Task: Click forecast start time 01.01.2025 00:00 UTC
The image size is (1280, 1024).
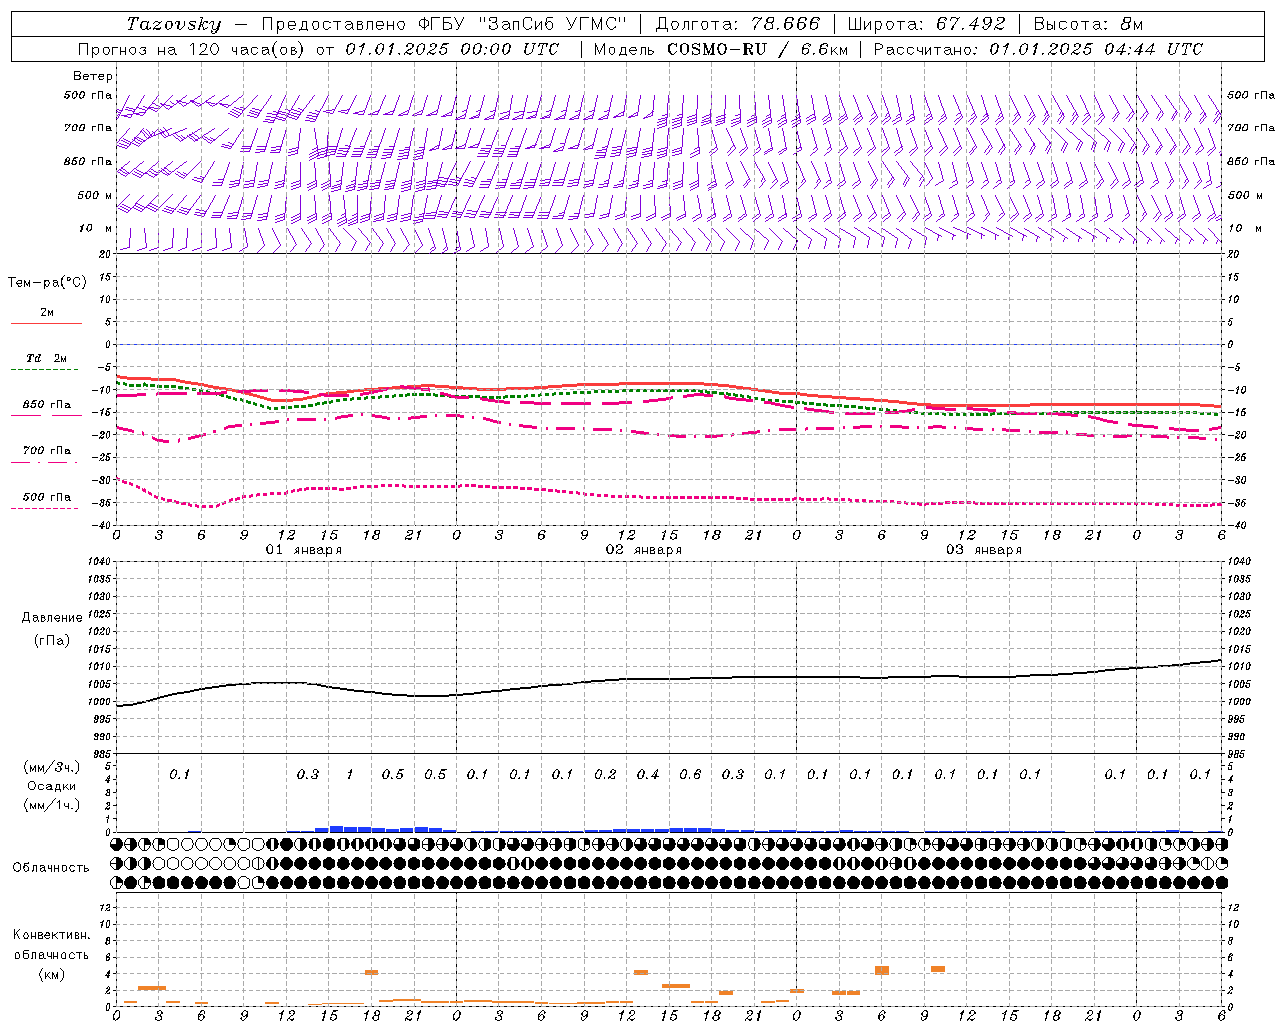Action: point(453,49)
